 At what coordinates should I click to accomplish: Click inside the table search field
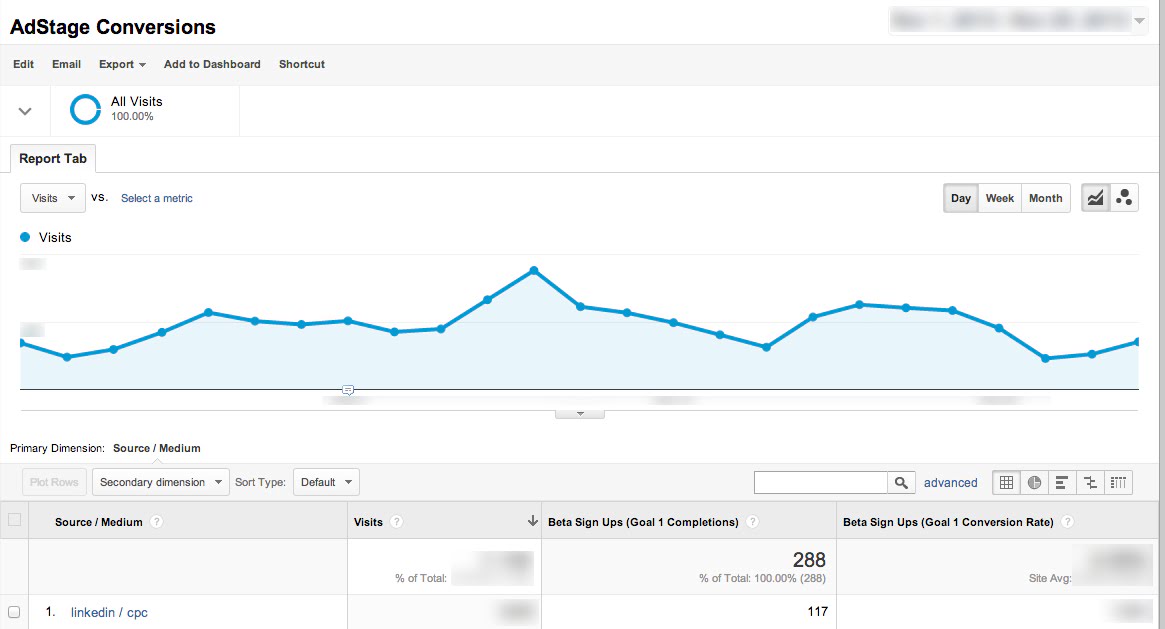(820, 482)
